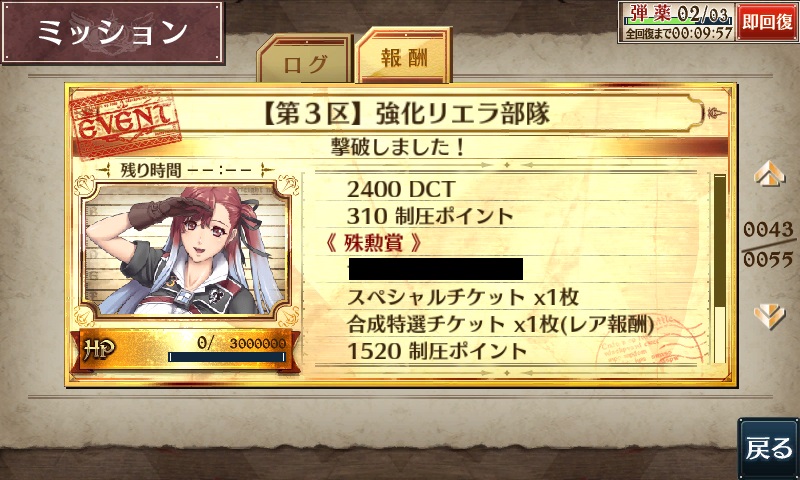
Task: Click the 弾薬 02/03 ammo gauge
Action: click(x=677, y=14)
